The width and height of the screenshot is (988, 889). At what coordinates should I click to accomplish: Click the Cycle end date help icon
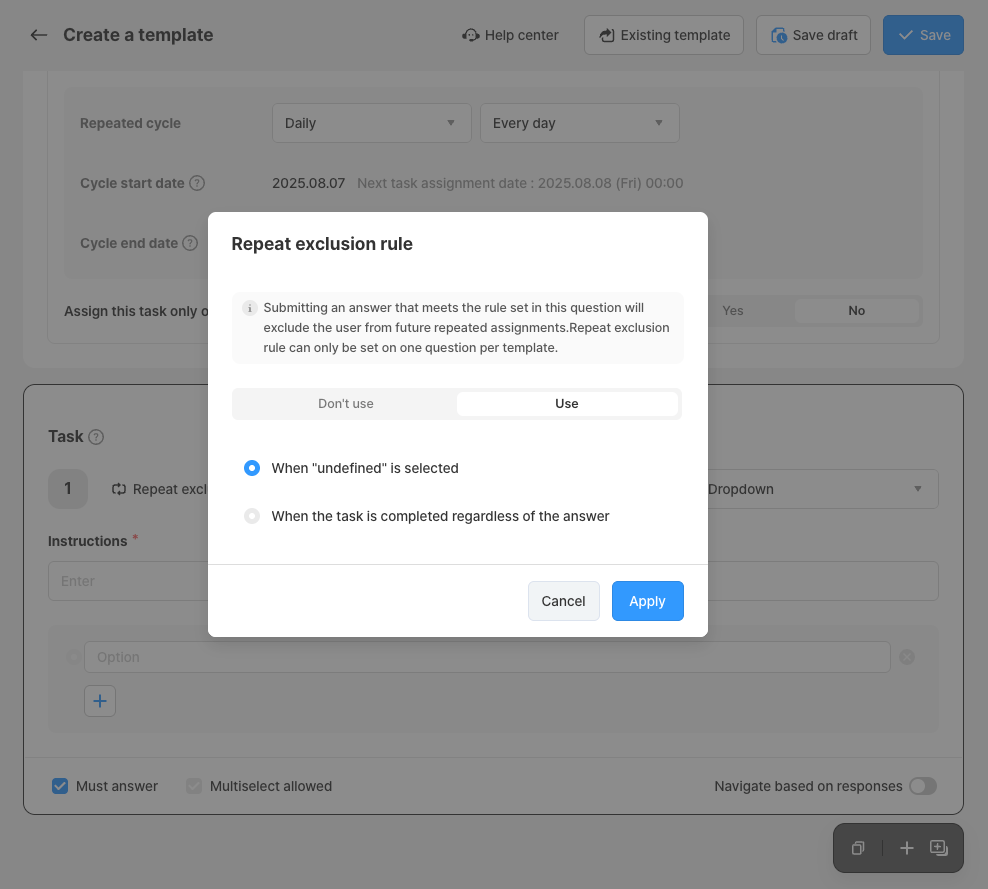click(x=190, y=243)
